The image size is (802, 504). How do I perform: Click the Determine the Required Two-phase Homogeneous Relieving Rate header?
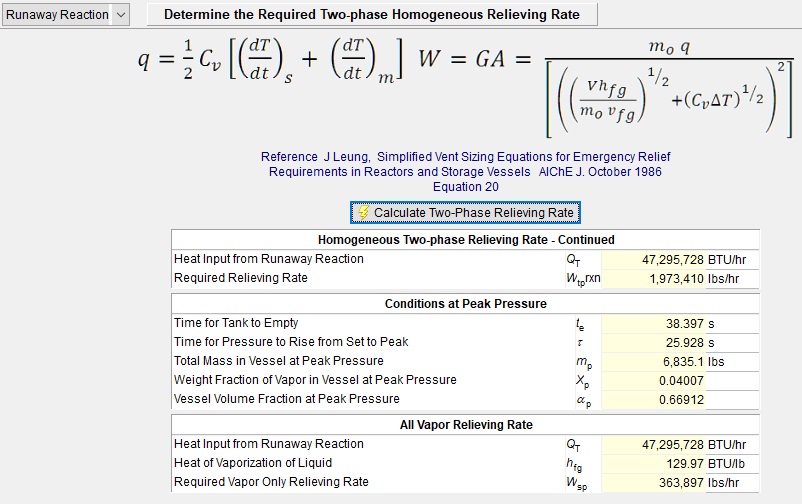pyautogui.click(x=372, y=15)
